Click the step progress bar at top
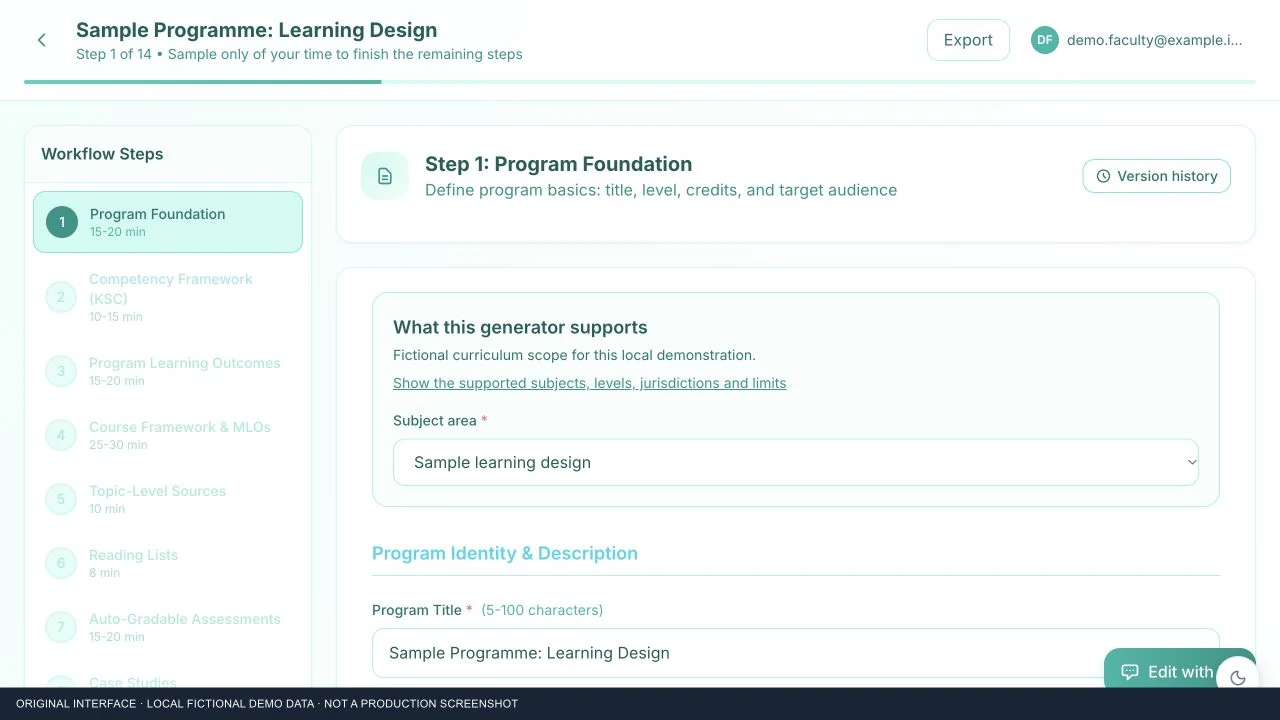1280x720 pixels. click(640, 82)
